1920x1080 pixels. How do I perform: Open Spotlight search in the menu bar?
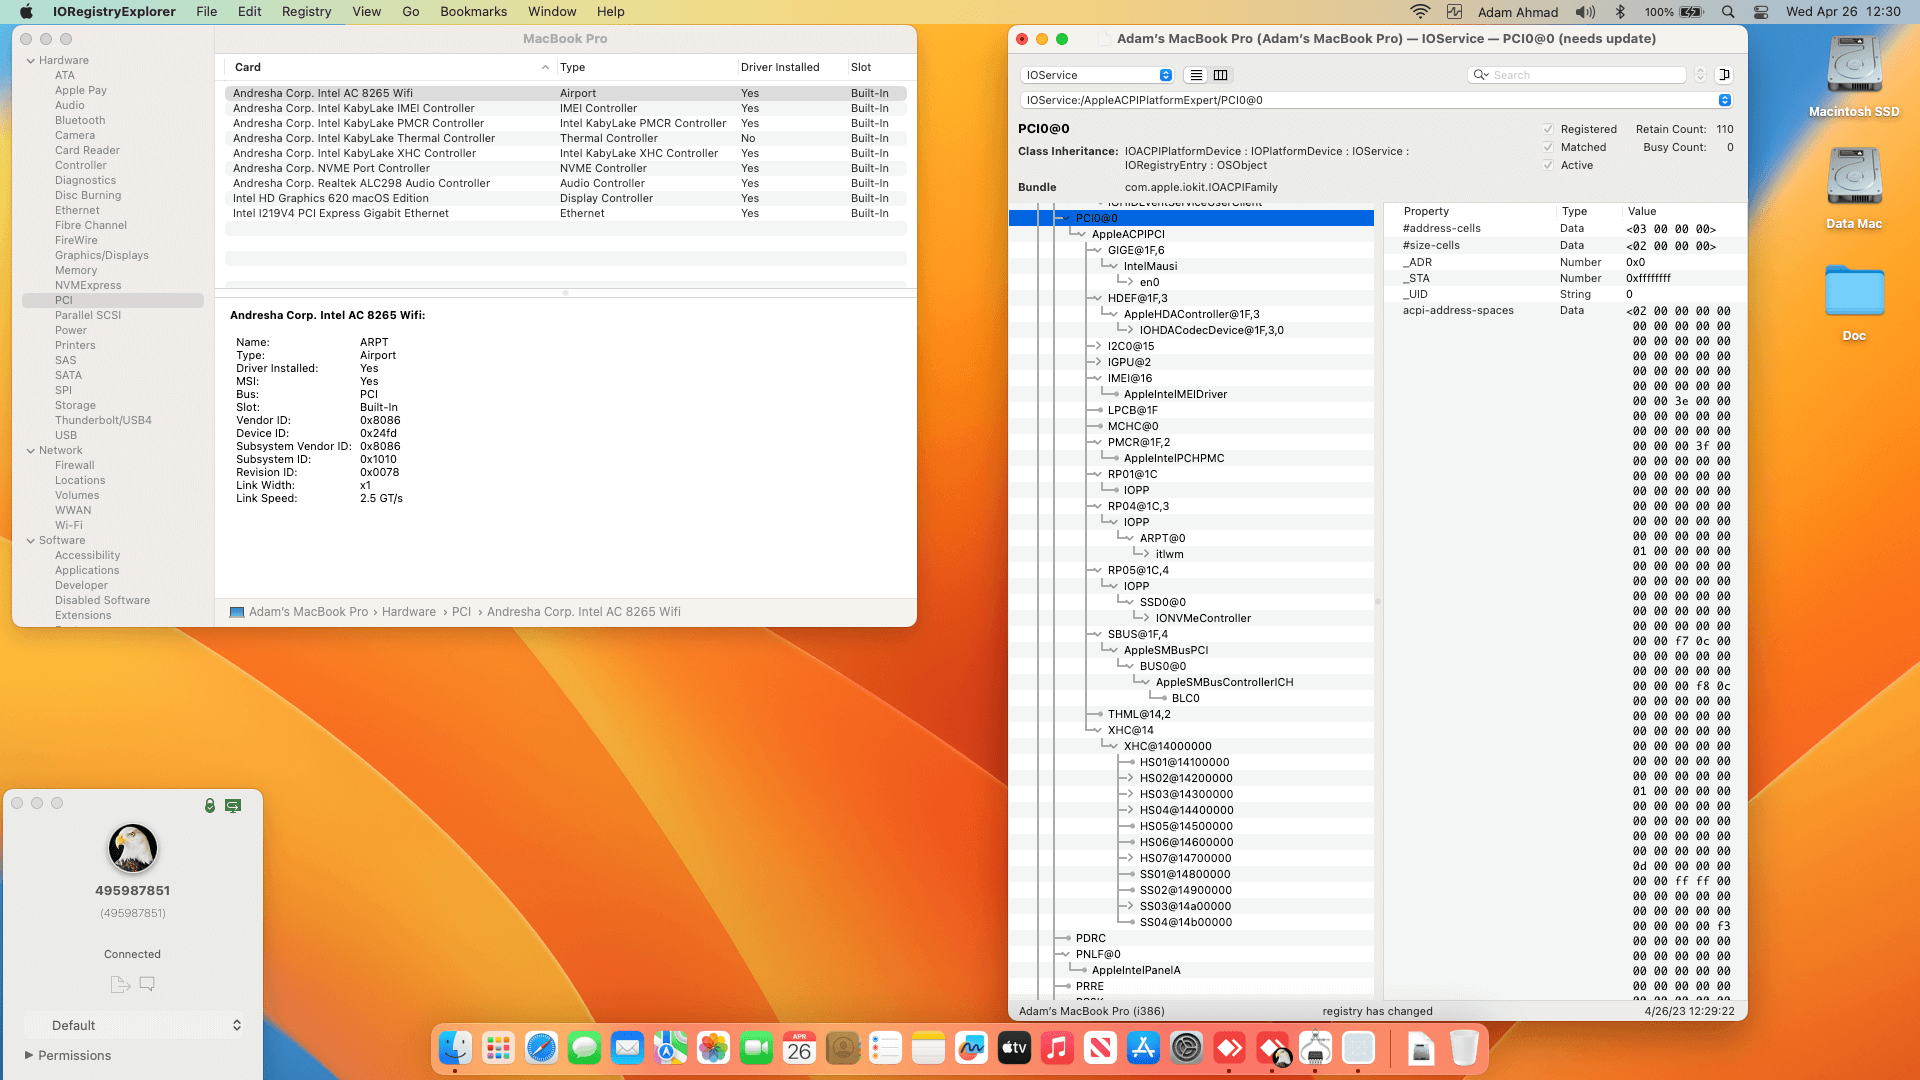point(1728,12)
